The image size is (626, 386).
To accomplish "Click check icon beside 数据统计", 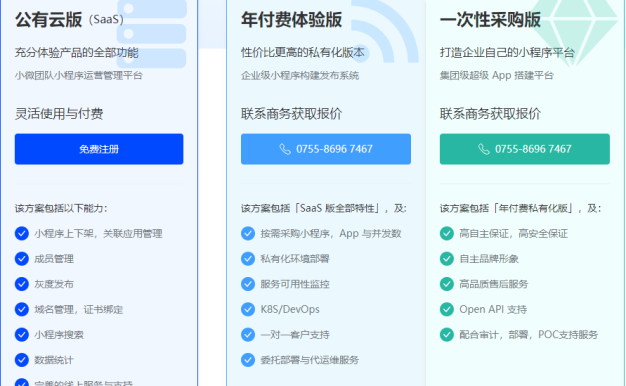I will click(22, 360).
